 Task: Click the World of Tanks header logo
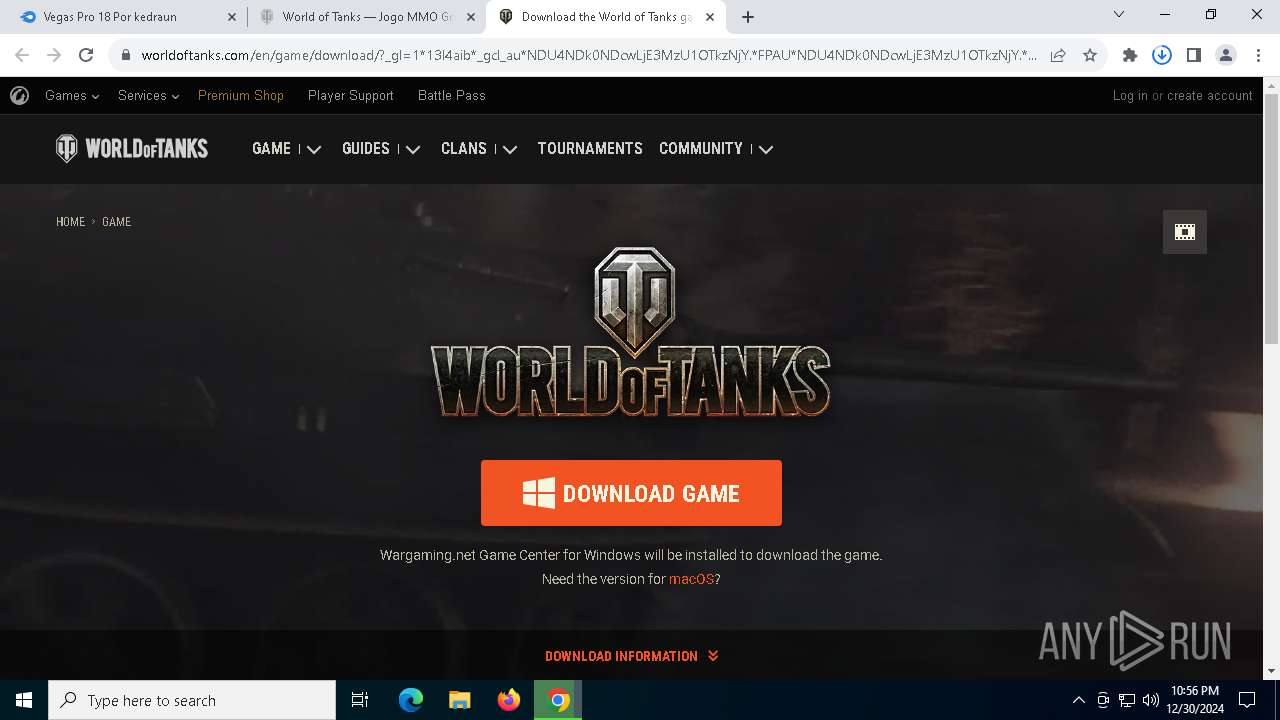(x=132, y=149)
